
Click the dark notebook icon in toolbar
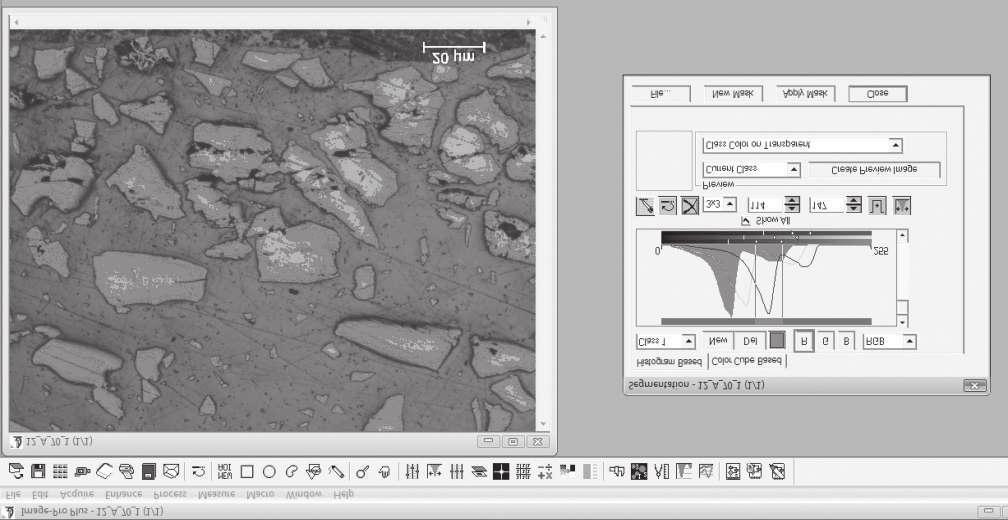148,472
